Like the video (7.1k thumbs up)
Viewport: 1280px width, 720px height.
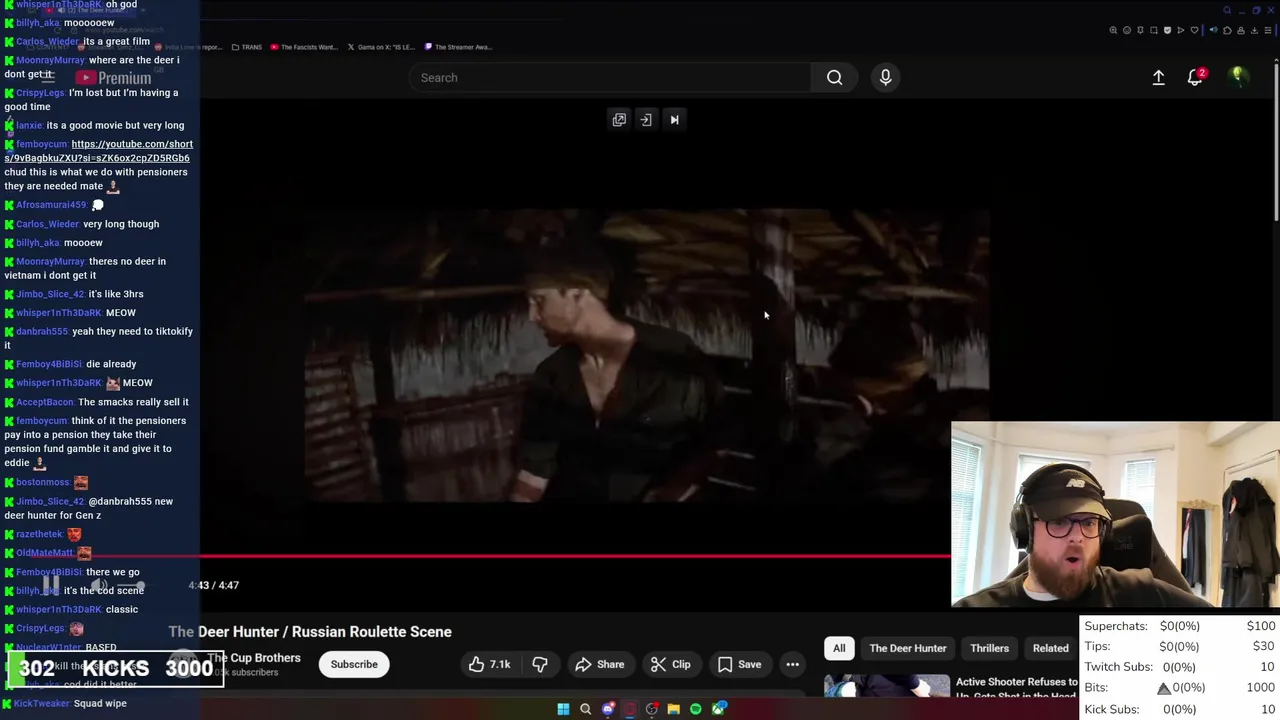click(488, 664)
